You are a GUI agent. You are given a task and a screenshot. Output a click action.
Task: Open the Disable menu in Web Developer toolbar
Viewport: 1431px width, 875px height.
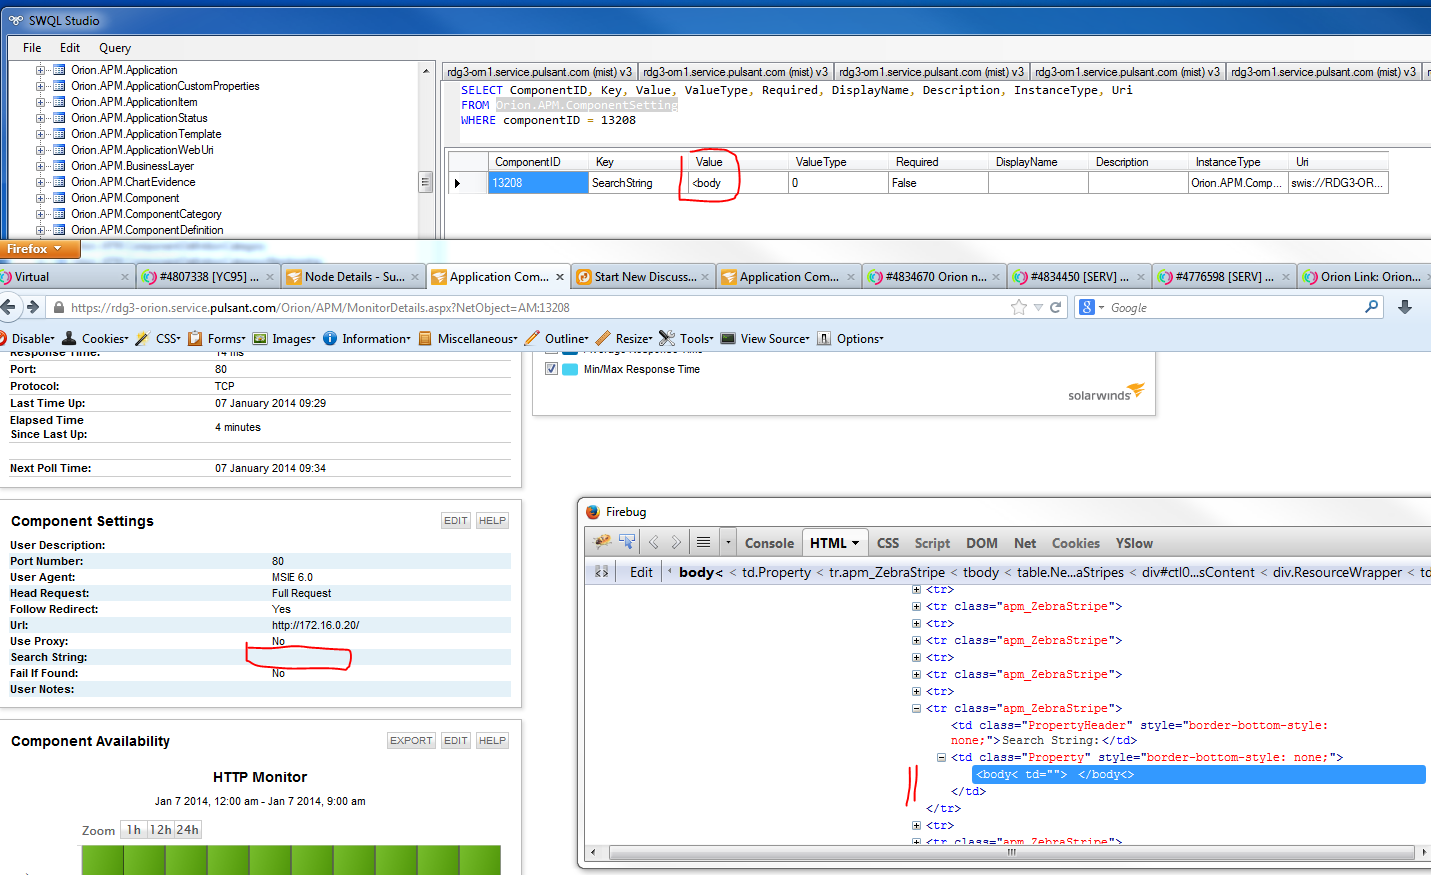(x=29, y=339)
